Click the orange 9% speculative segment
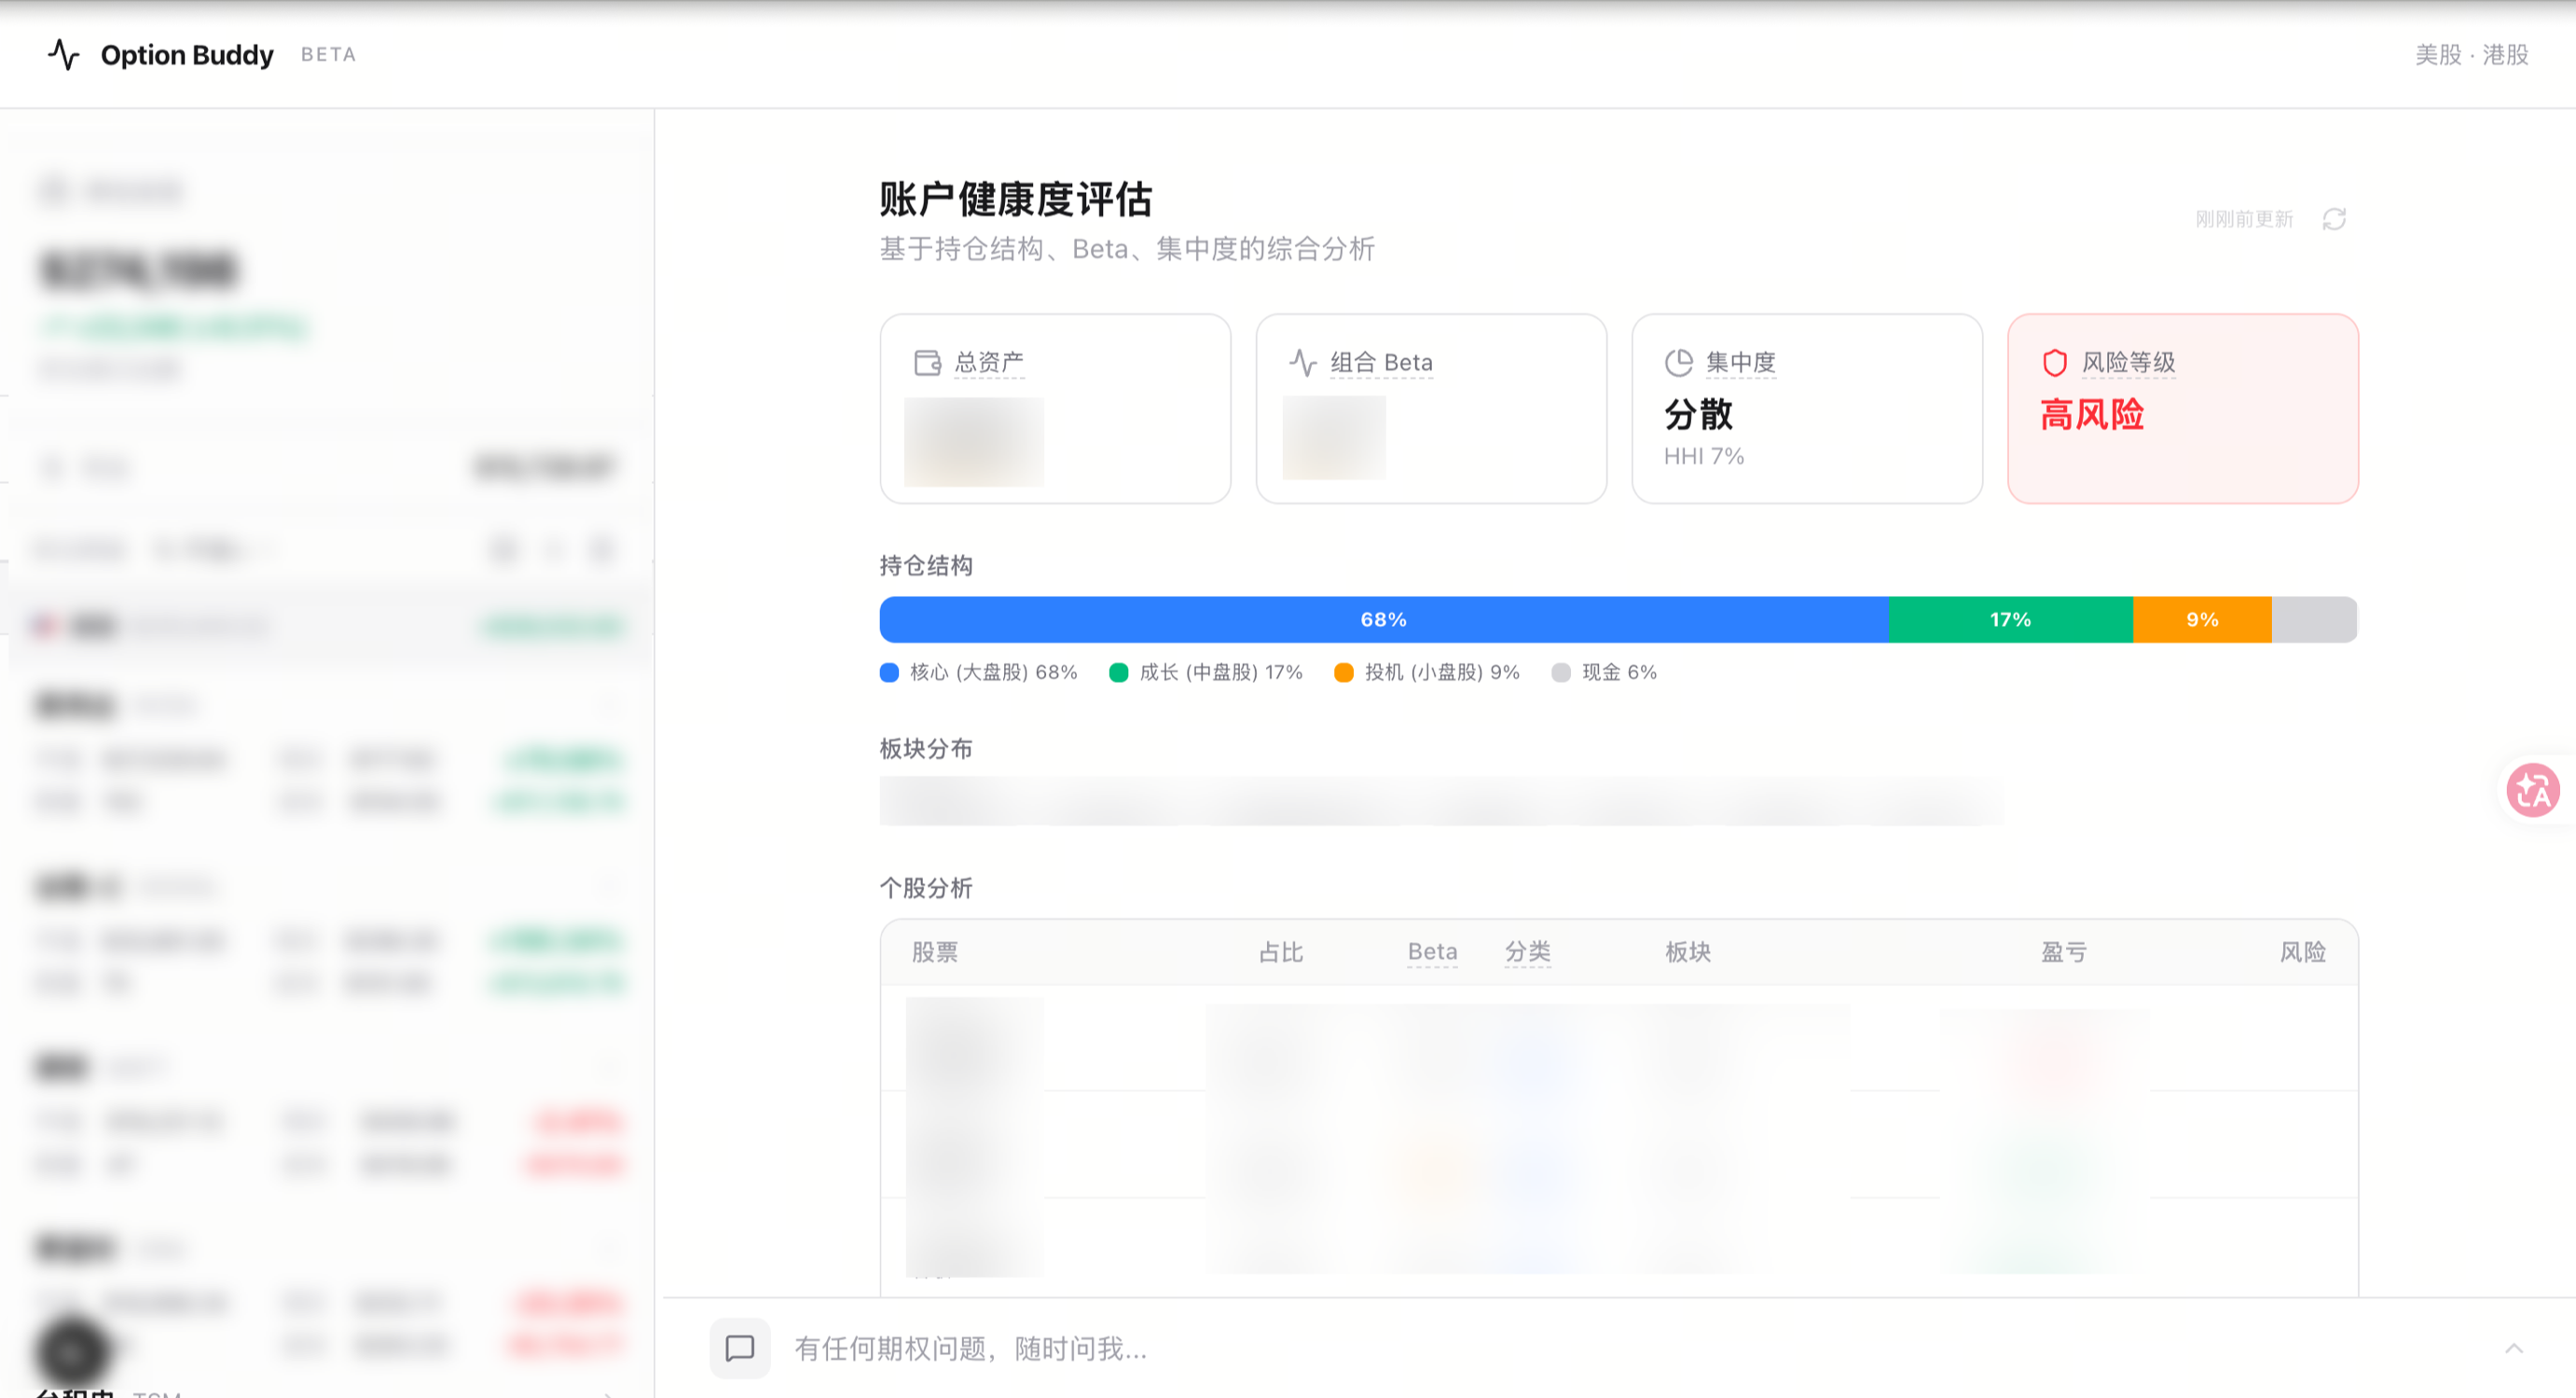2576x1398 pixels. [x=2201, y=619]
